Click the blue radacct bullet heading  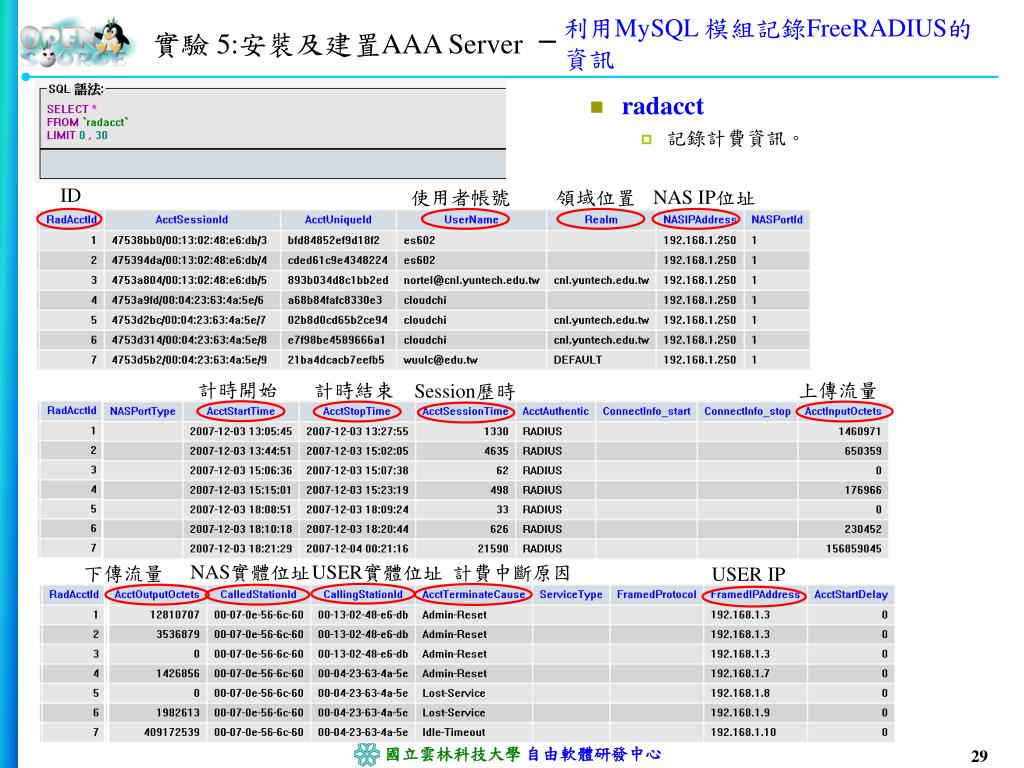pos(662,106)
